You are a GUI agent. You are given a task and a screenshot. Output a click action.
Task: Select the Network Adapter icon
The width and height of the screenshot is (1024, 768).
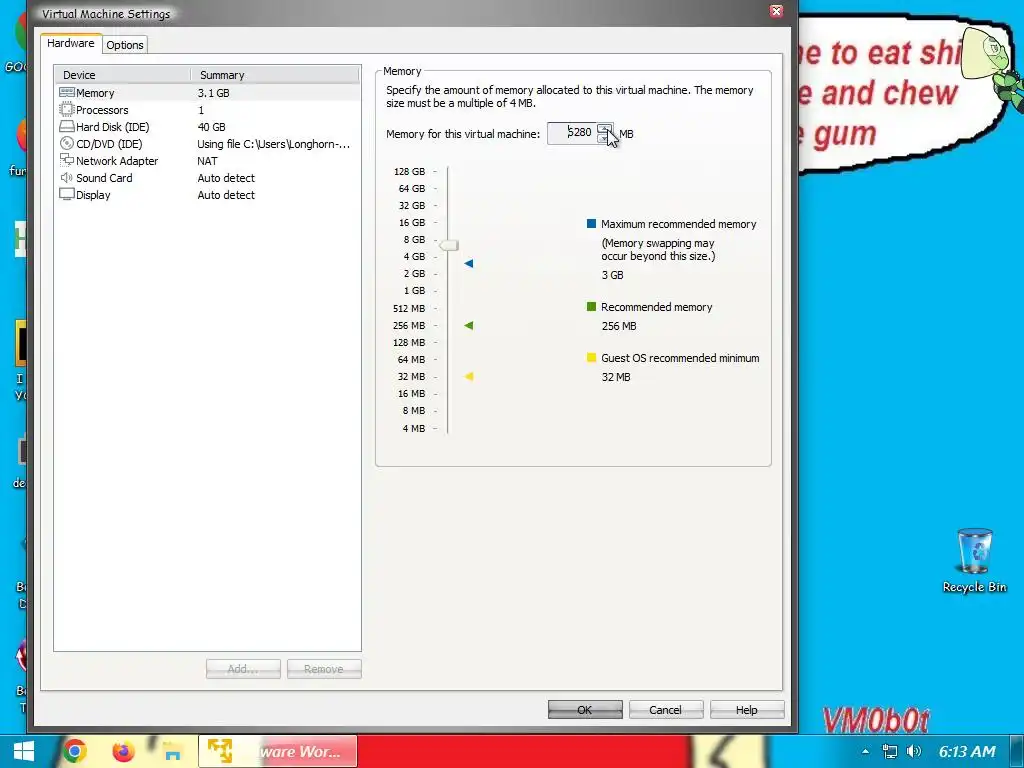click(x=67, y=160)
